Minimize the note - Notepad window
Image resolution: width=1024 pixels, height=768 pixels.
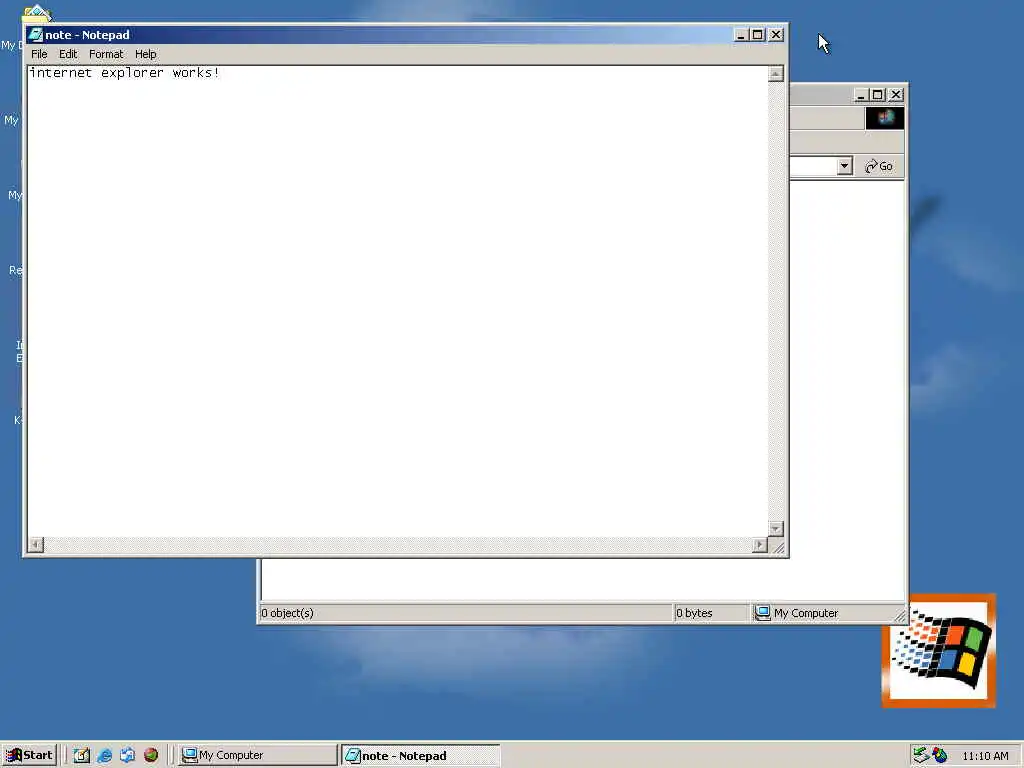pos(740,35)
